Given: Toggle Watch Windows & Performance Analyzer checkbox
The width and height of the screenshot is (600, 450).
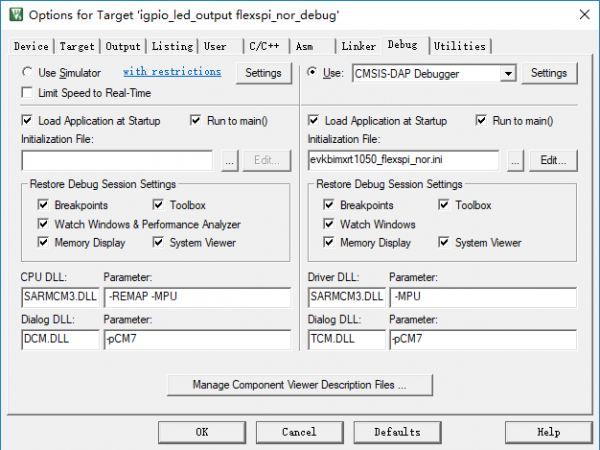Looking at the screenshot, I should click(44, 224).
